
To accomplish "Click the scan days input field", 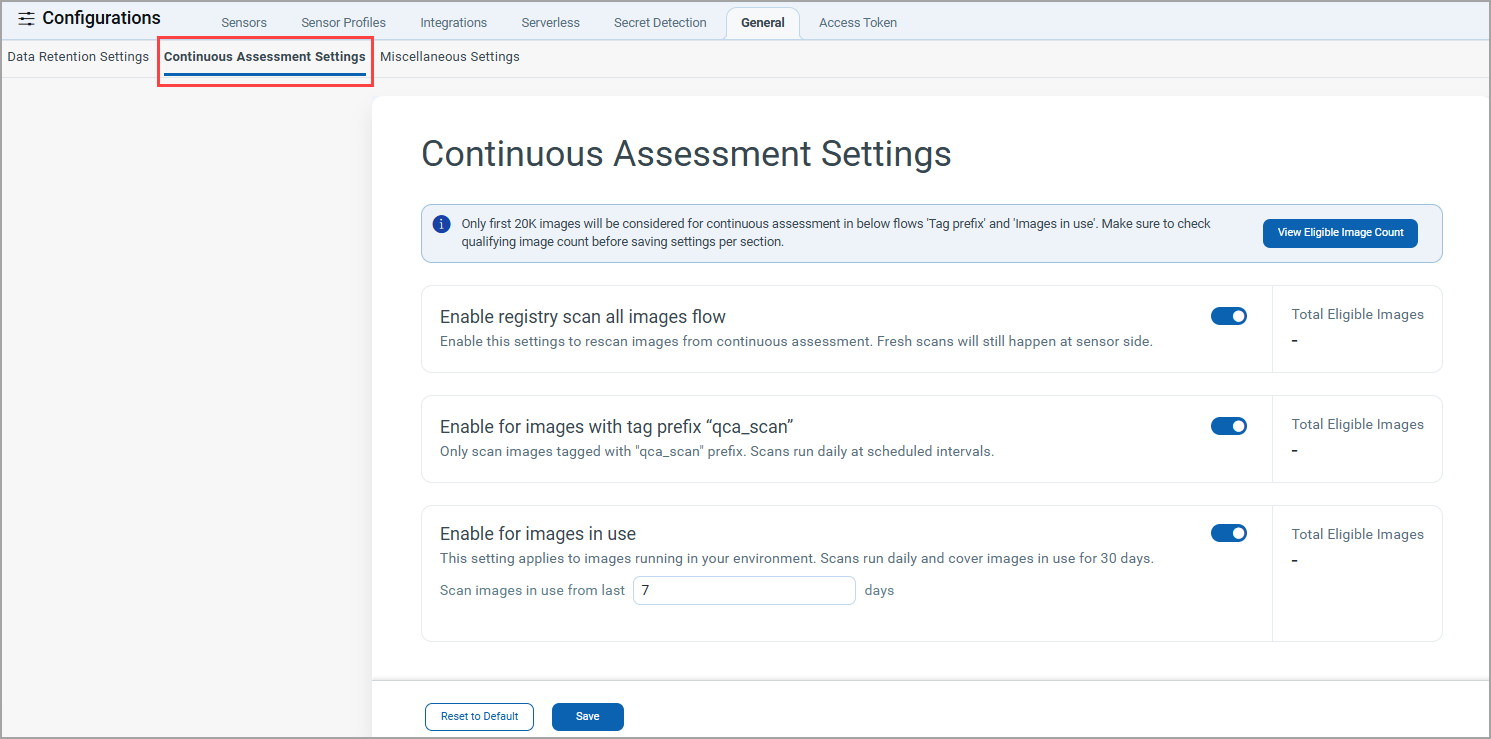I will point(744,591).
